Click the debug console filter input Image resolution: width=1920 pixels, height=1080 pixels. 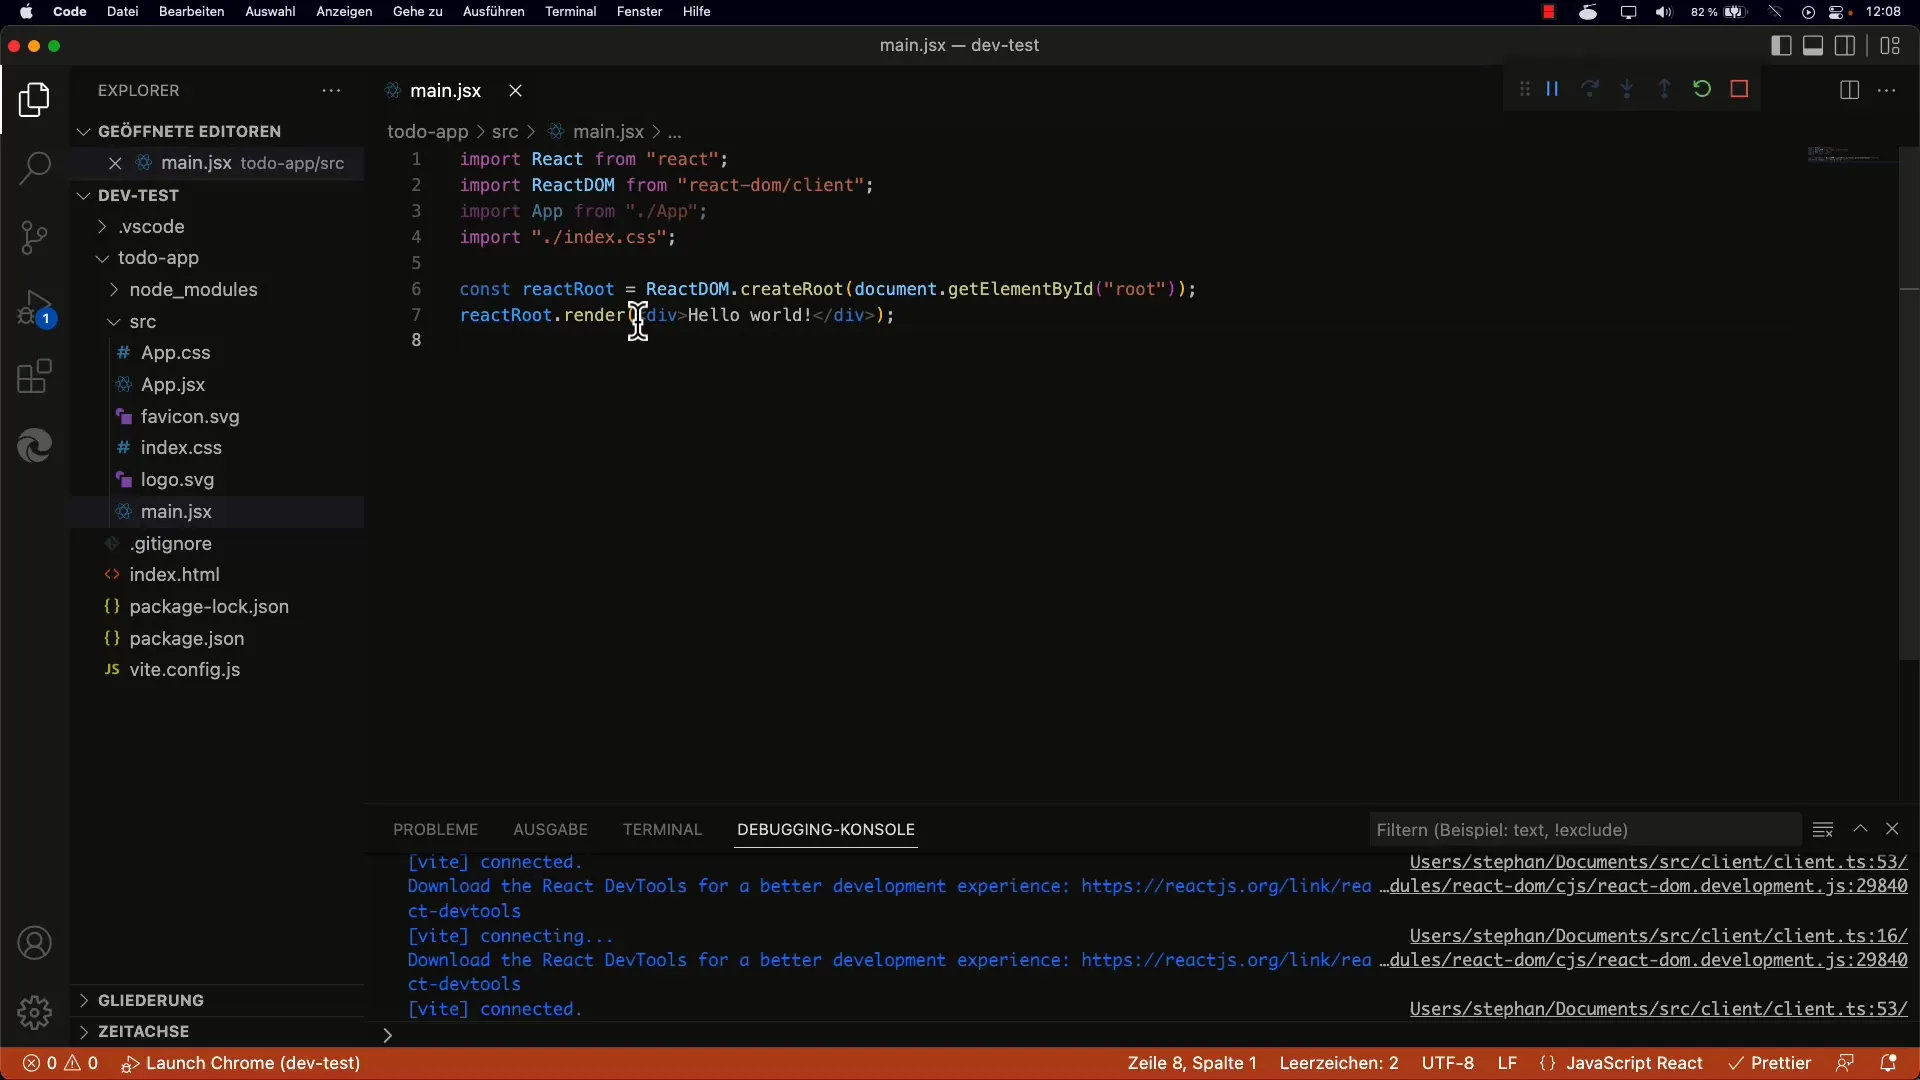click(x=1585, y=829)
